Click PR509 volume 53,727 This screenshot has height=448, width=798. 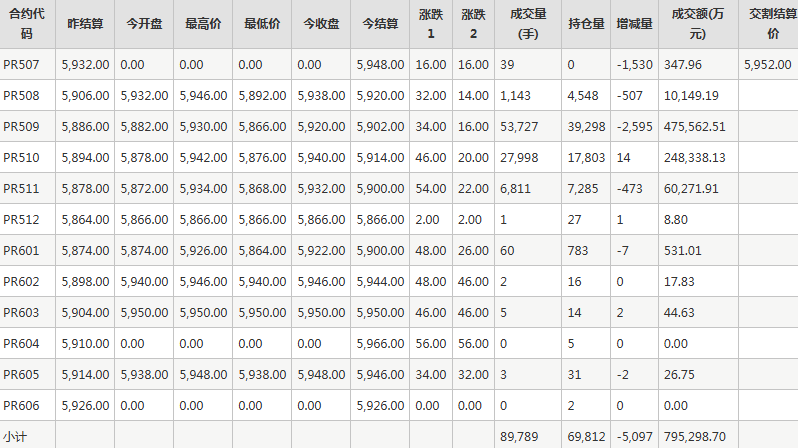519,127
